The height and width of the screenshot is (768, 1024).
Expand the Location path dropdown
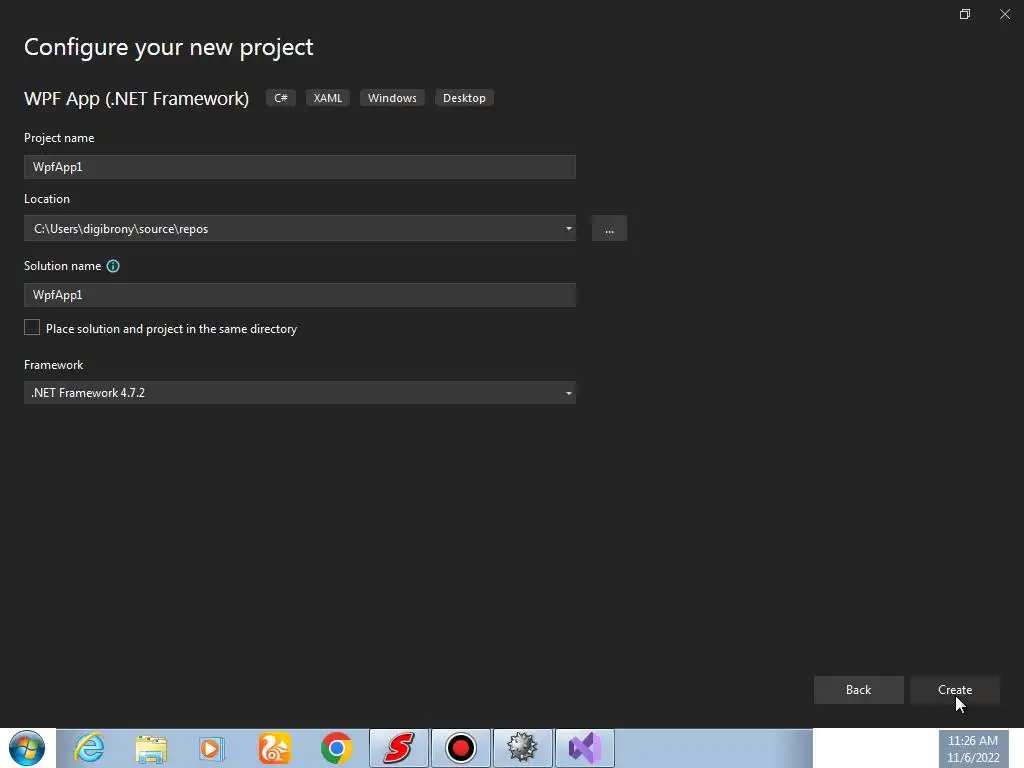pos(568,229)
